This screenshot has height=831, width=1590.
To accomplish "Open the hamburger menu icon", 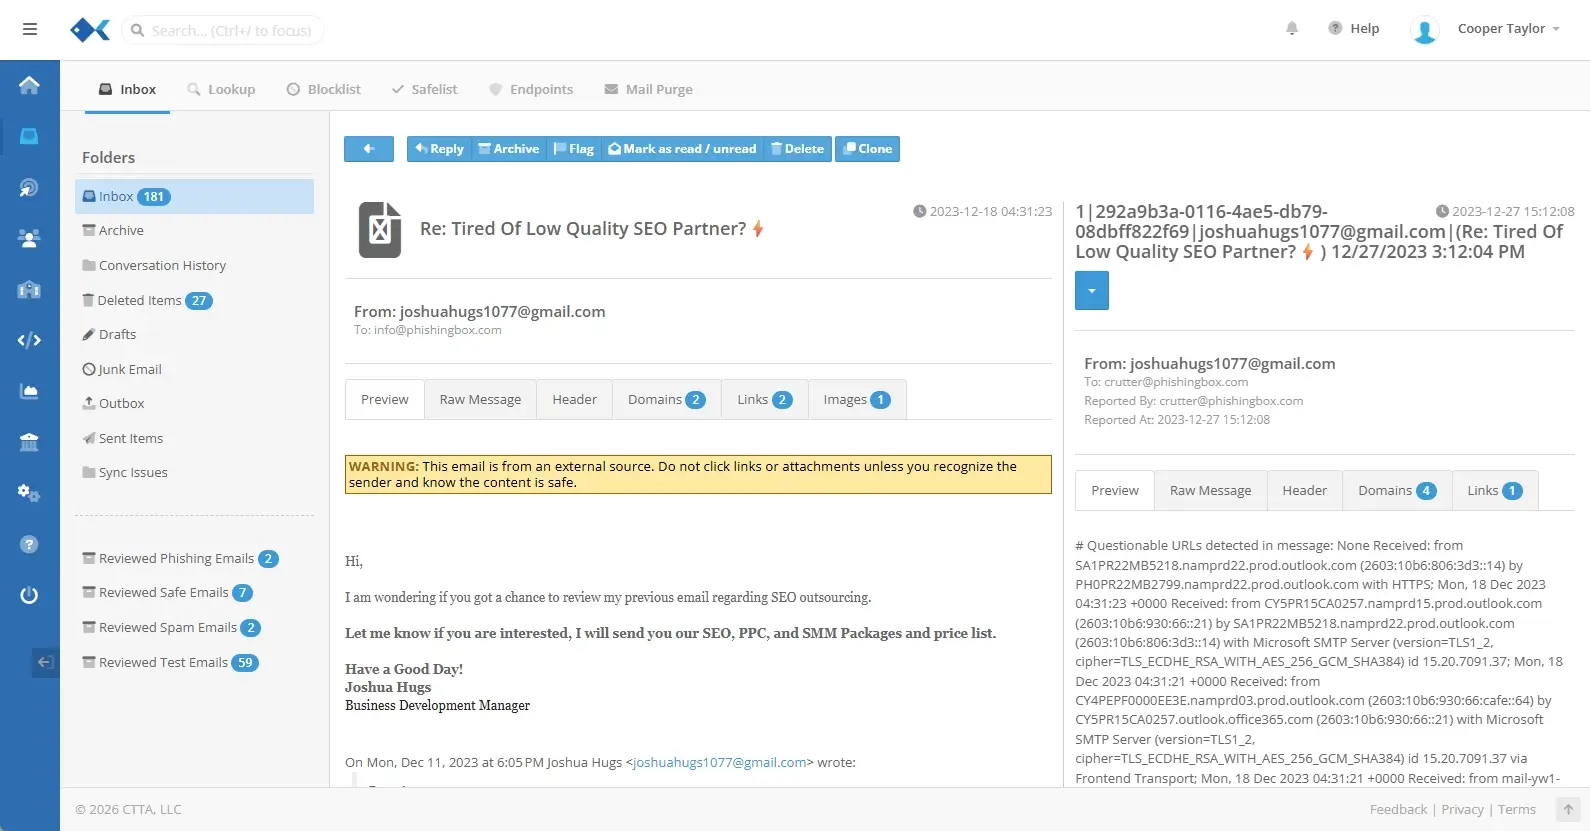I will pyautogui.click(x=30, y=29).
